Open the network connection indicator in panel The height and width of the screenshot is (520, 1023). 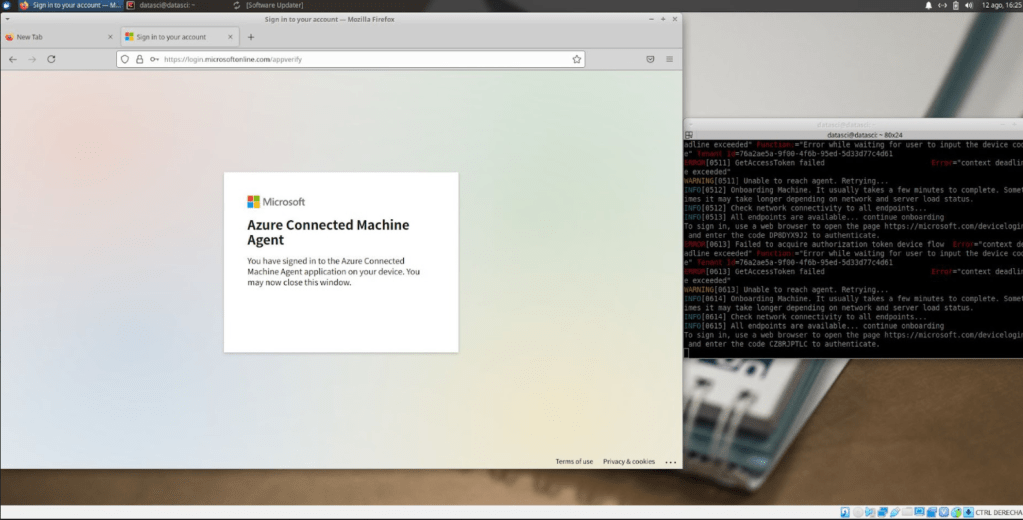[943, 6]
